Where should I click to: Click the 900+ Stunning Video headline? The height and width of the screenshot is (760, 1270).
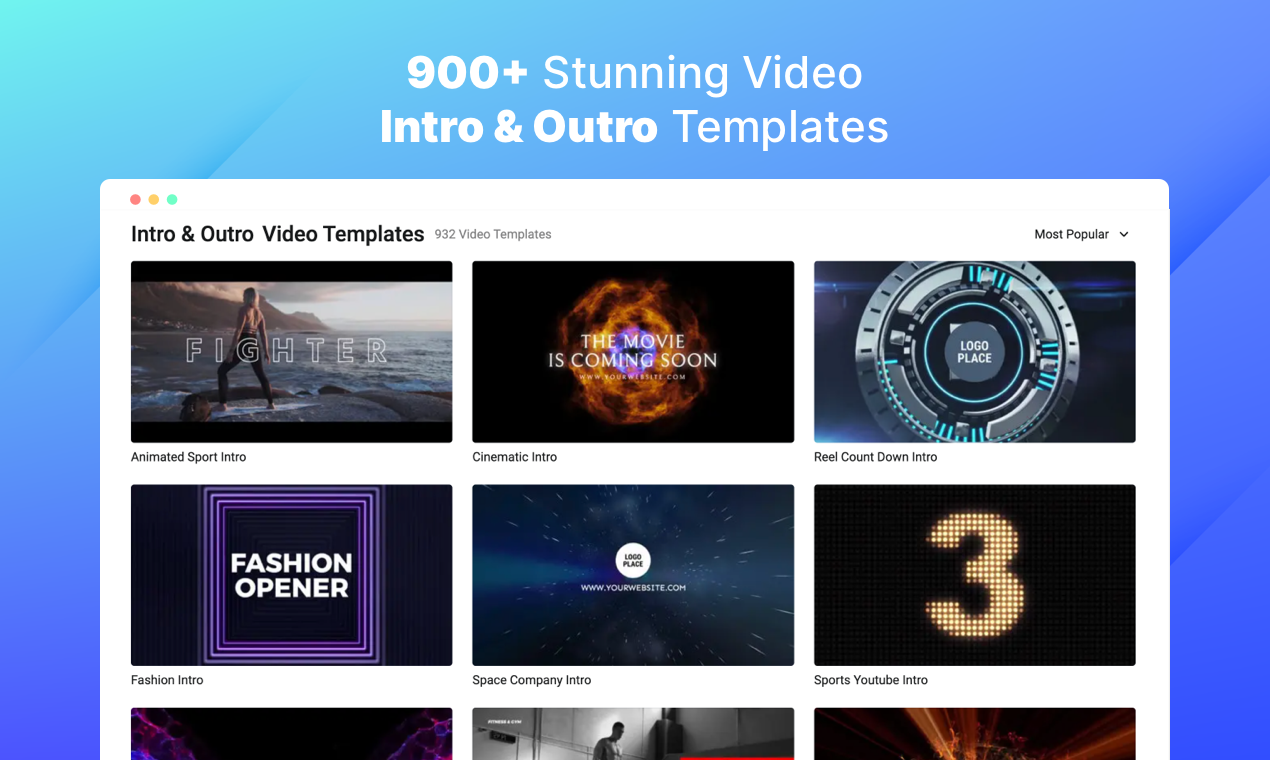[x=634, y=73]
